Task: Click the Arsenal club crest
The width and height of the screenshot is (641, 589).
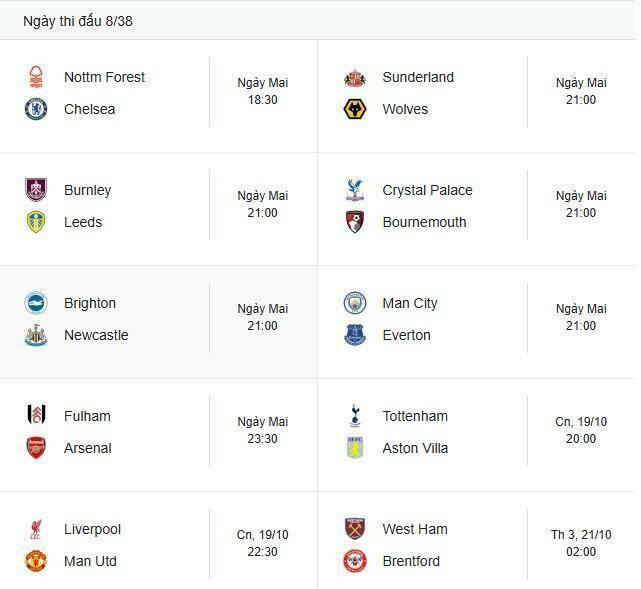Action: click(36, 448)
